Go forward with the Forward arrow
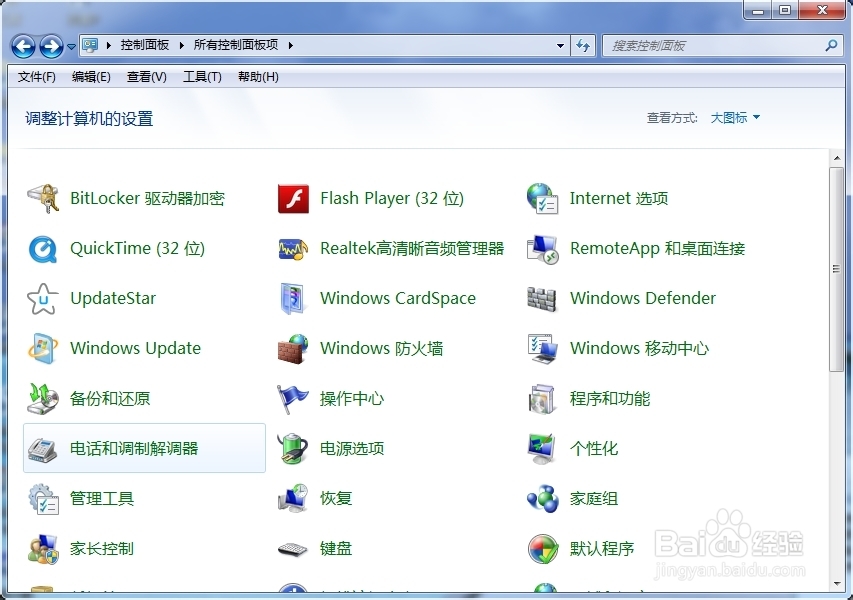 tap(52, 46)
